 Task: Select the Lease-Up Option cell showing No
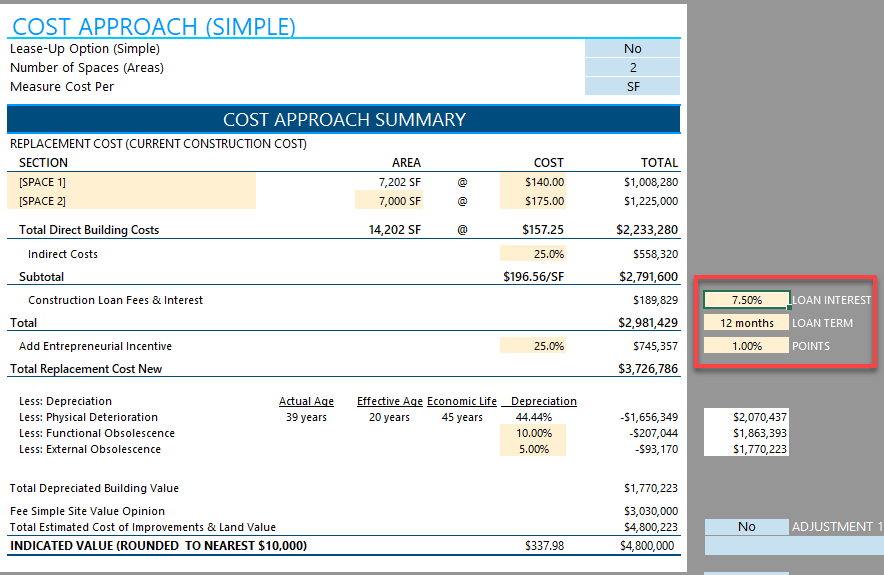coord(632,48)
